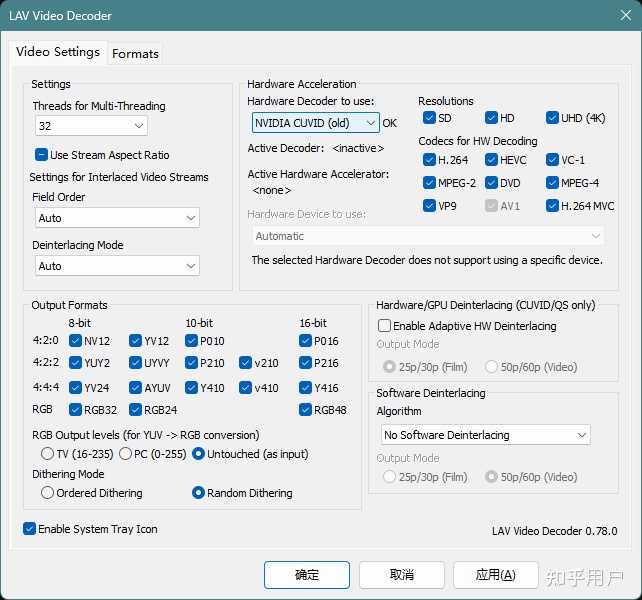
Task: Disable the Enable System Tray Icon checkbox
Action: click(x=30, y=529)
